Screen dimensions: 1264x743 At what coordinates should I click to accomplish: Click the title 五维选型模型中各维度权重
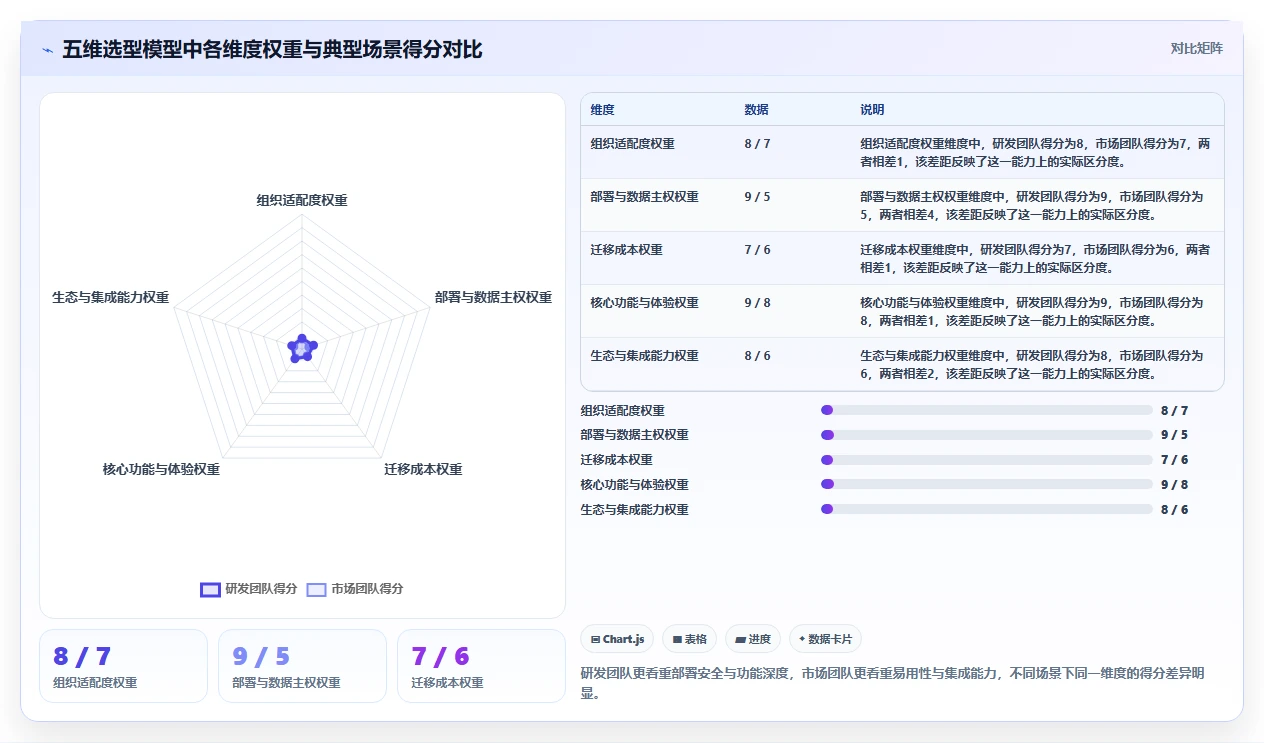272,49
